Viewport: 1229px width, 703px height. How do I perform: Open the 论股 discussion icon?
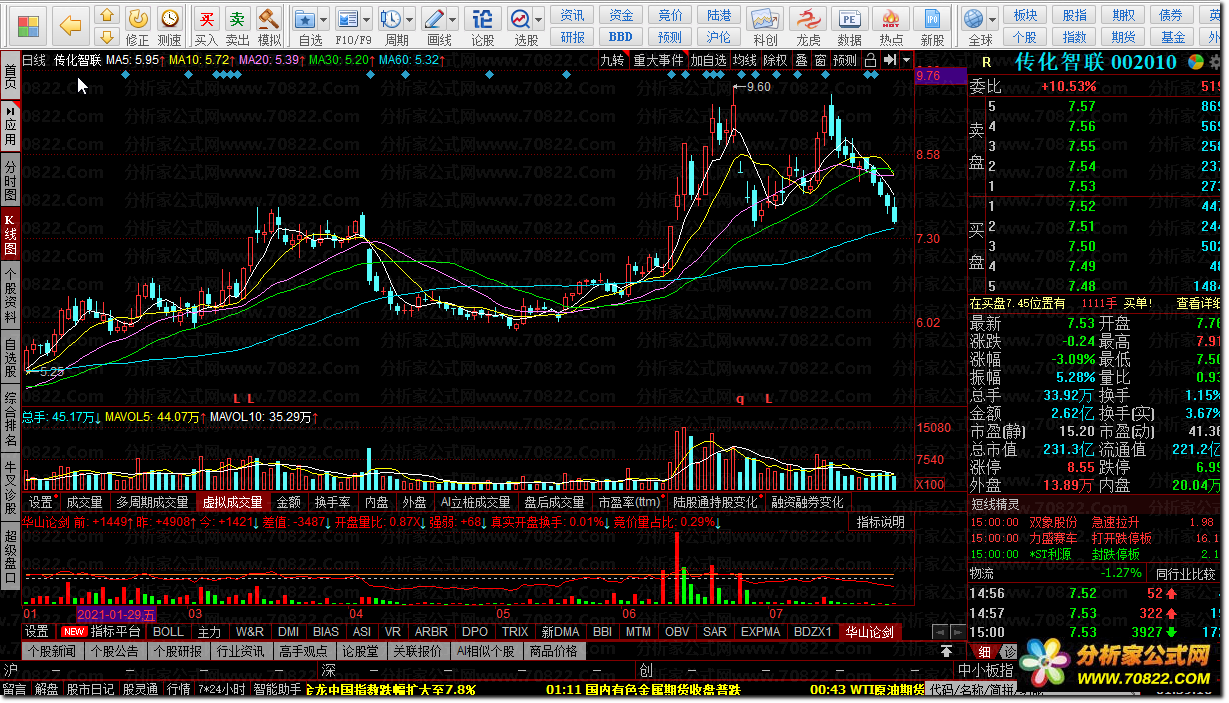pyautogui.click(x=483, y=18)
